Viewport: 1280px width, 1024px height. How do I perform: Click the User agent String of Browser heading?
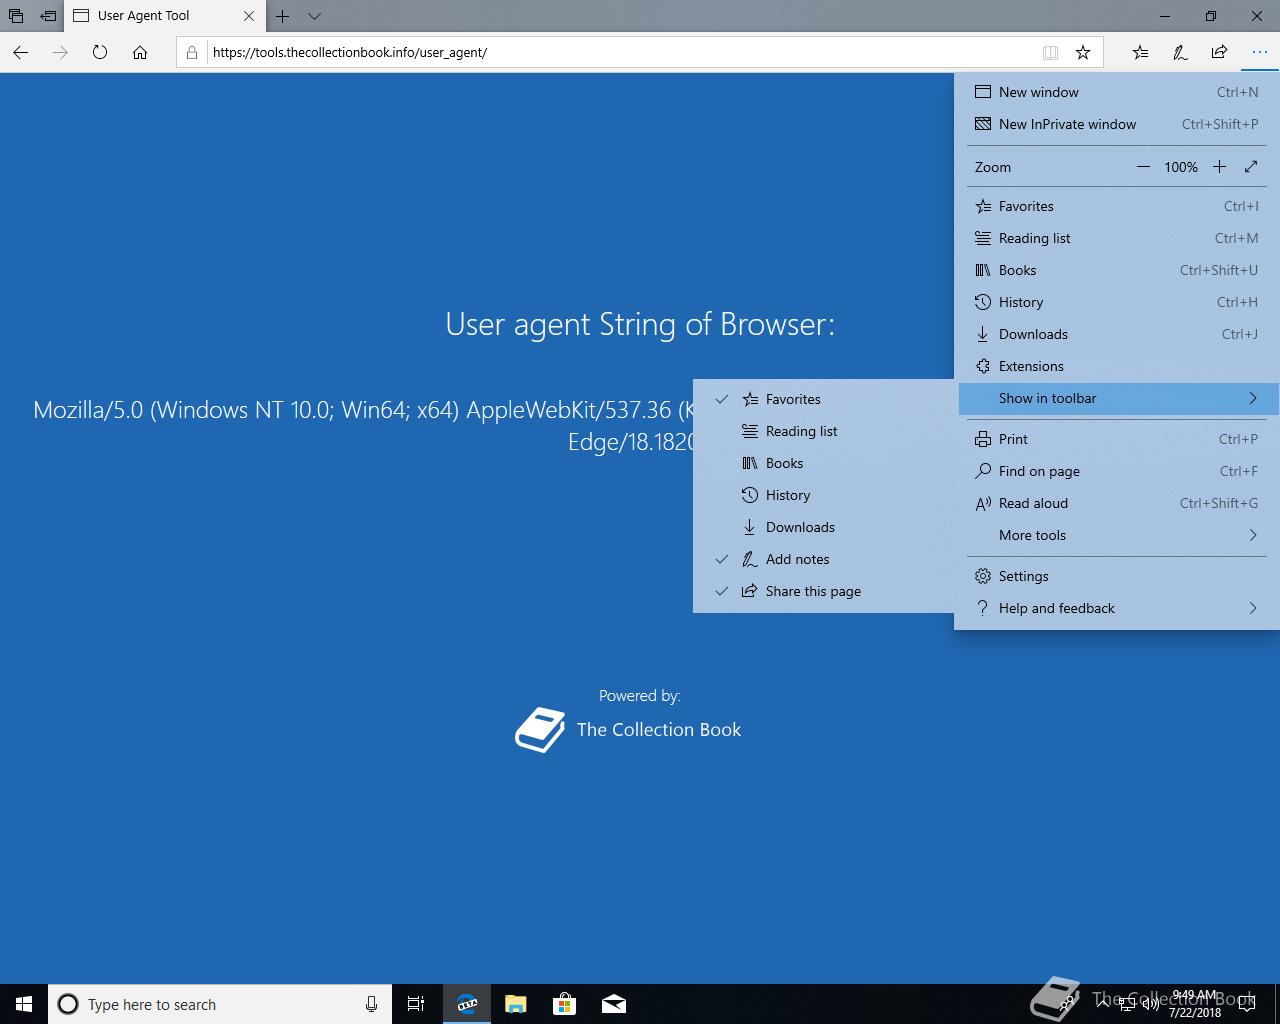640,324
